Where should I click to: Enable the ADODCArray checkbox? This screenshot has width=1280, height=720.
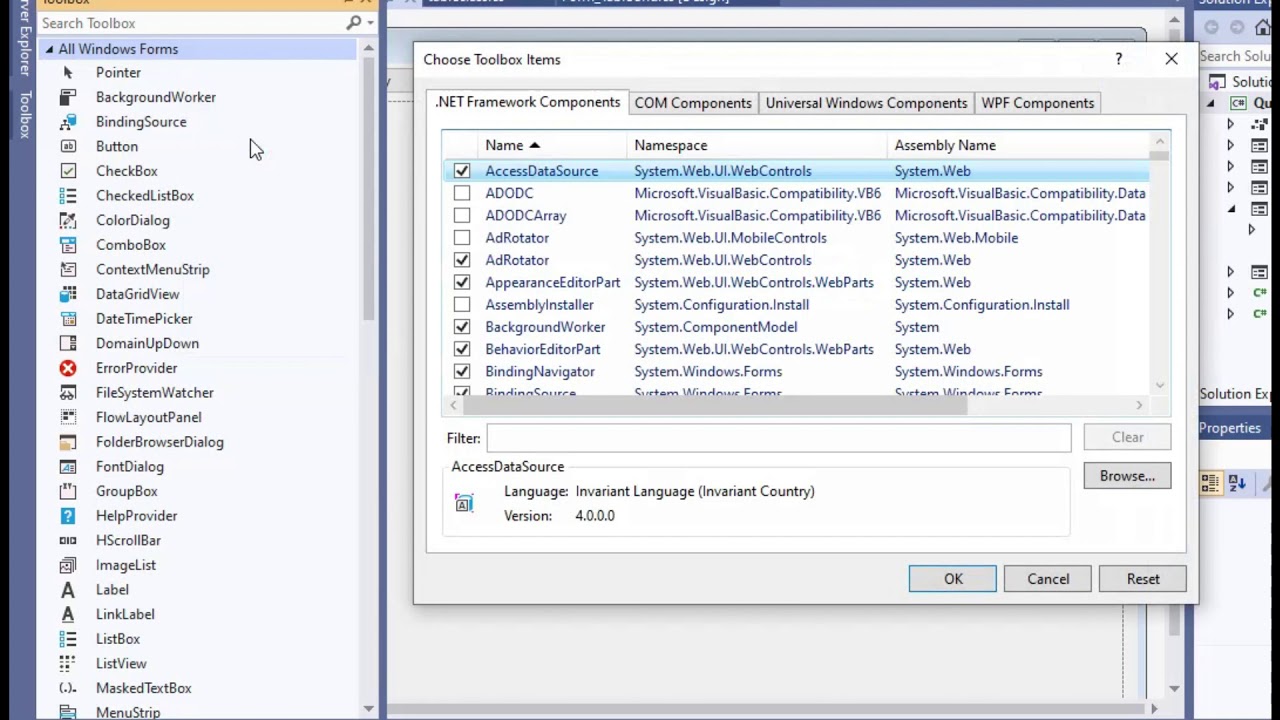462,215
